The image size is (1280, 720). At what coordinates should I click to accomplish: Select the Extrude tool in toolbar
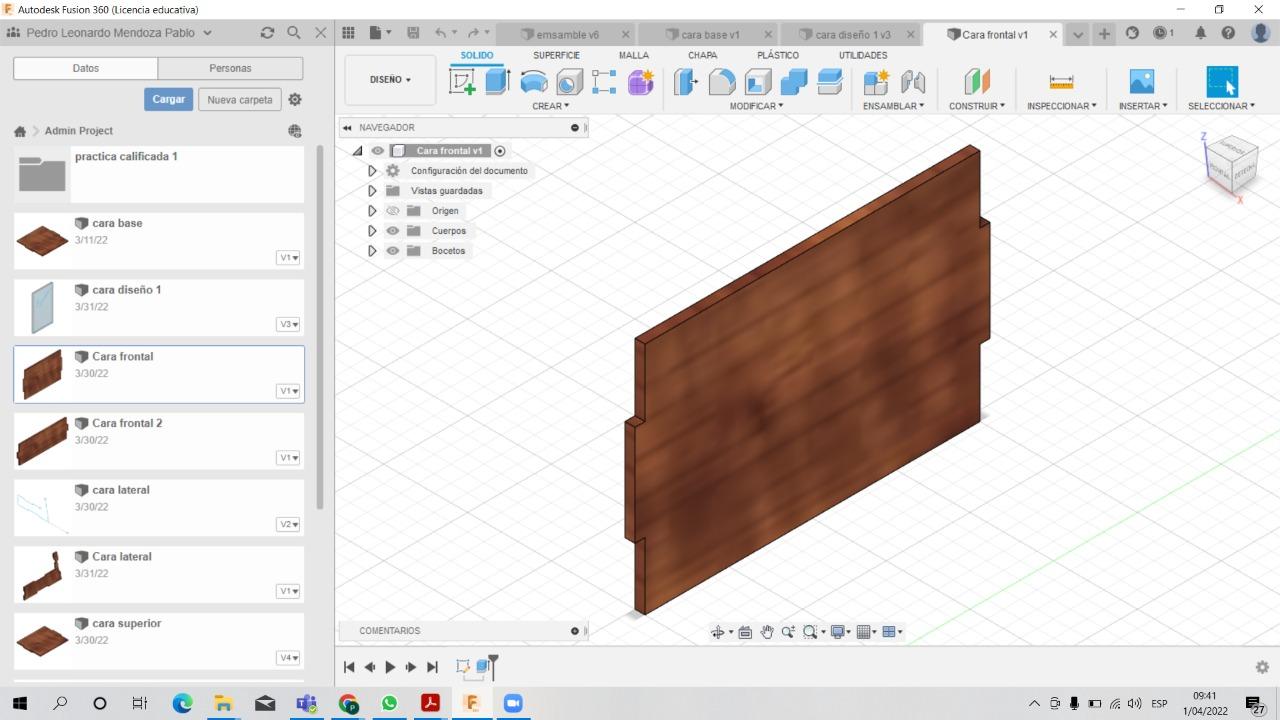(497, 82)
